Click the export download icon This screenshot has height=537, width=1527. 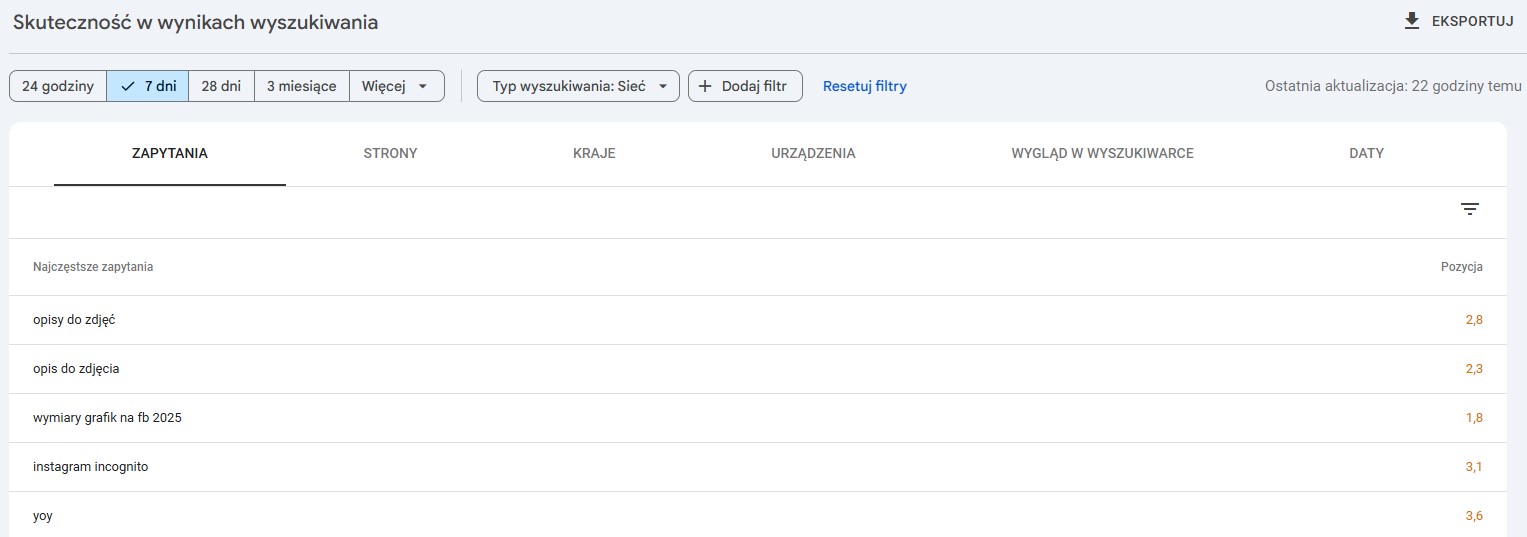[x=1411, y=21]
